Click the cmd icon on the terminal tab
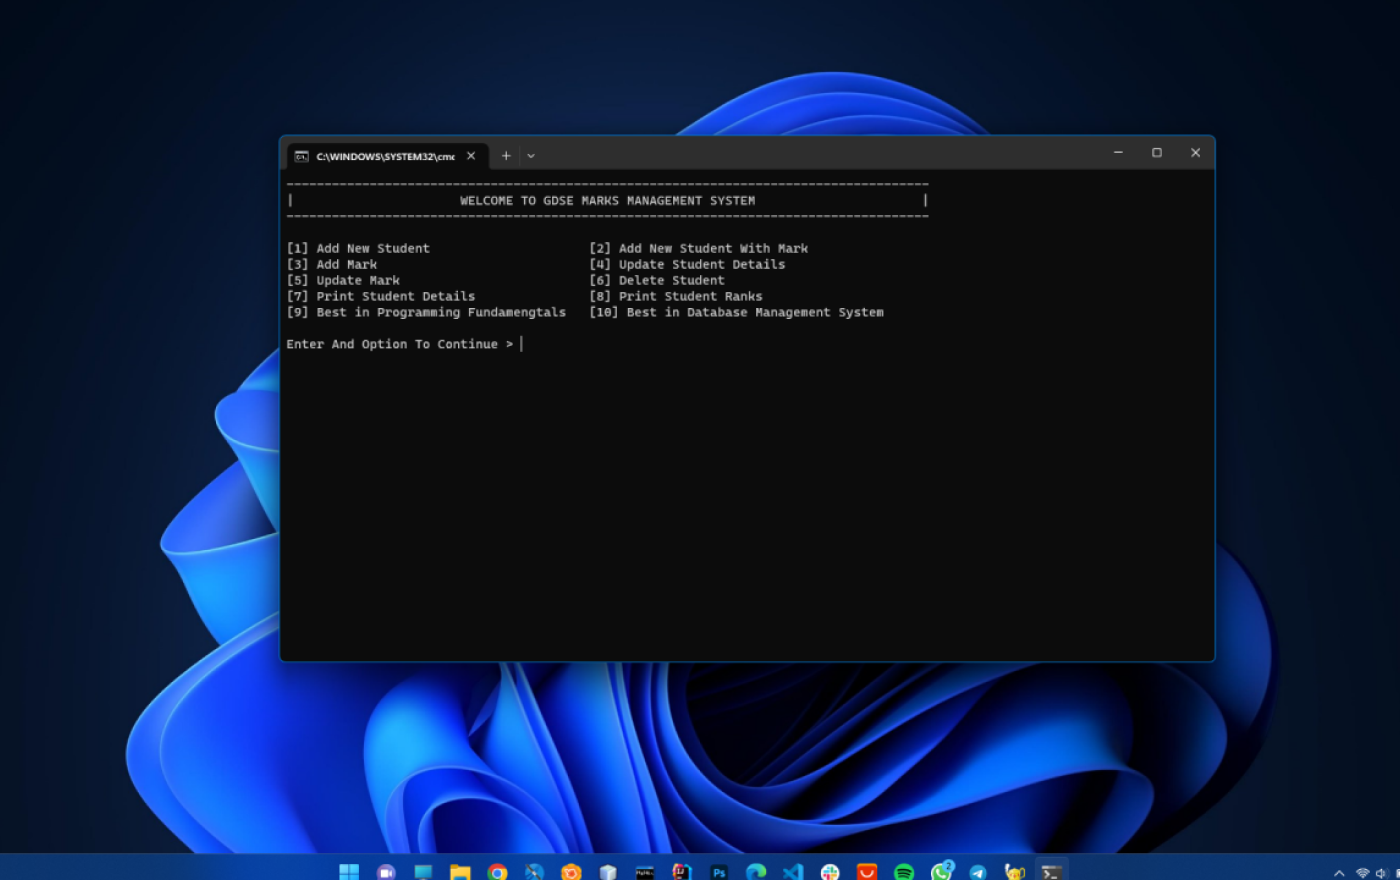The height and width of the screenshot is (880, 1400). coord(301,156)
